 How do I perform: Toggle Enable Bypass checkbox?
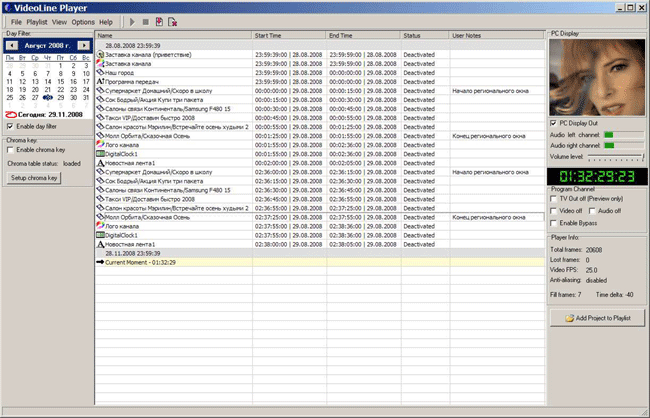coord(553,223)
